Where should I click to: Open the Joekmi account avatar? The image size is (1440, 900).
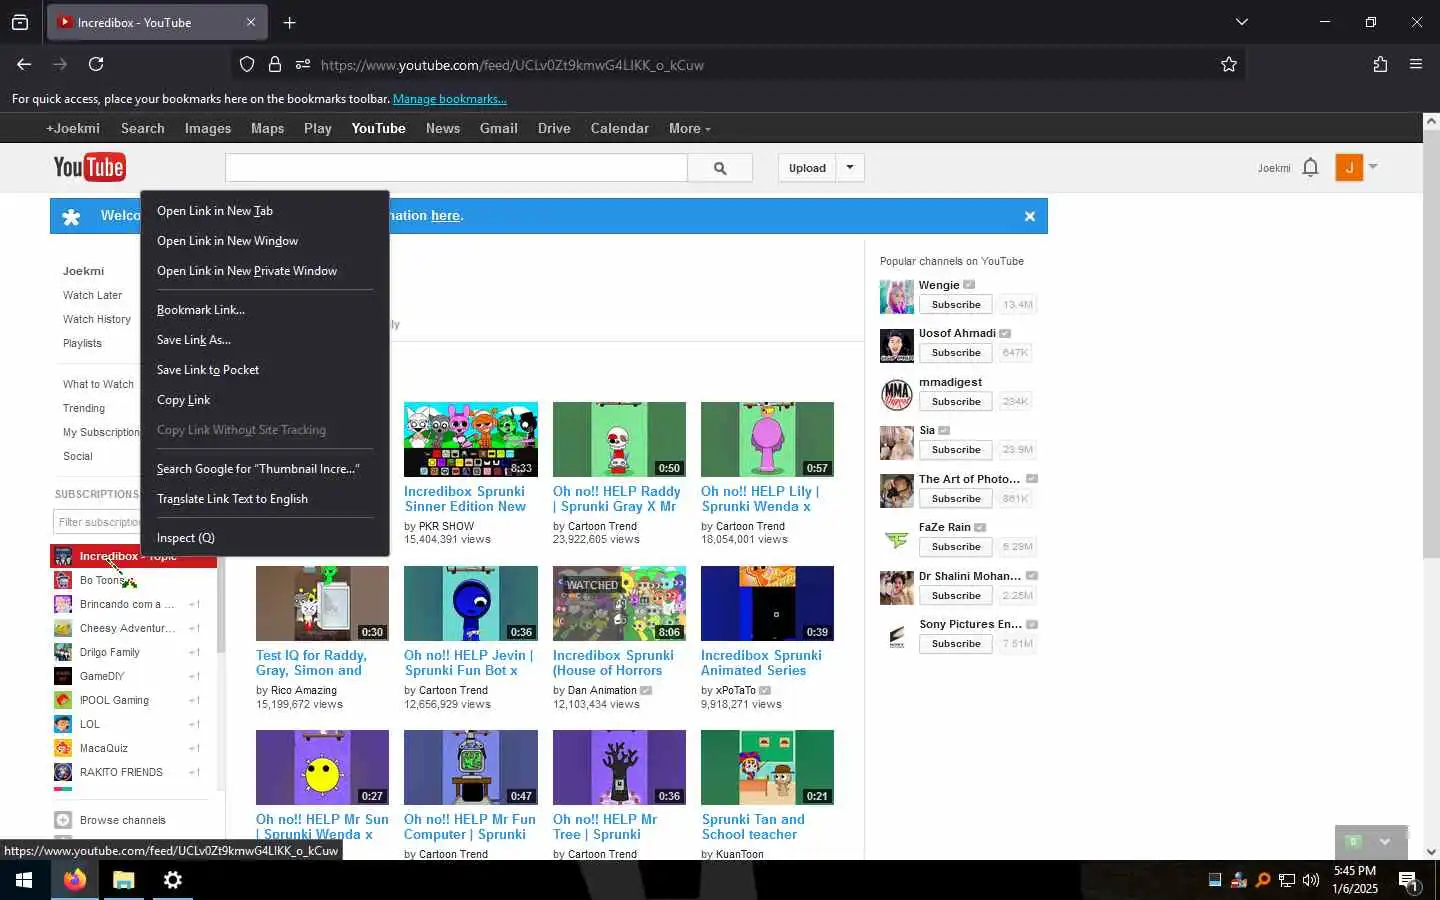[x=1349, y=167]
